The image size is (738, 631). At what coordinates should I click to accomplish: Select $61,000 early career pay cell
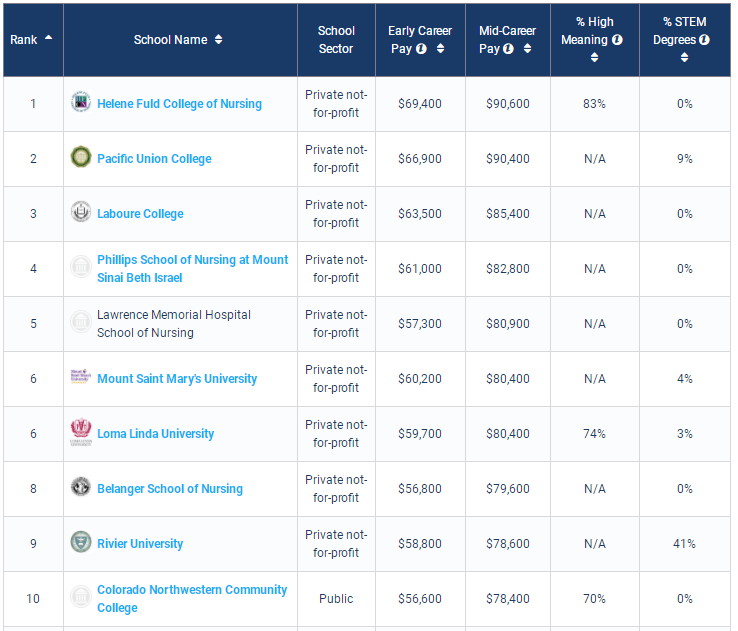[x=420, y=269]
